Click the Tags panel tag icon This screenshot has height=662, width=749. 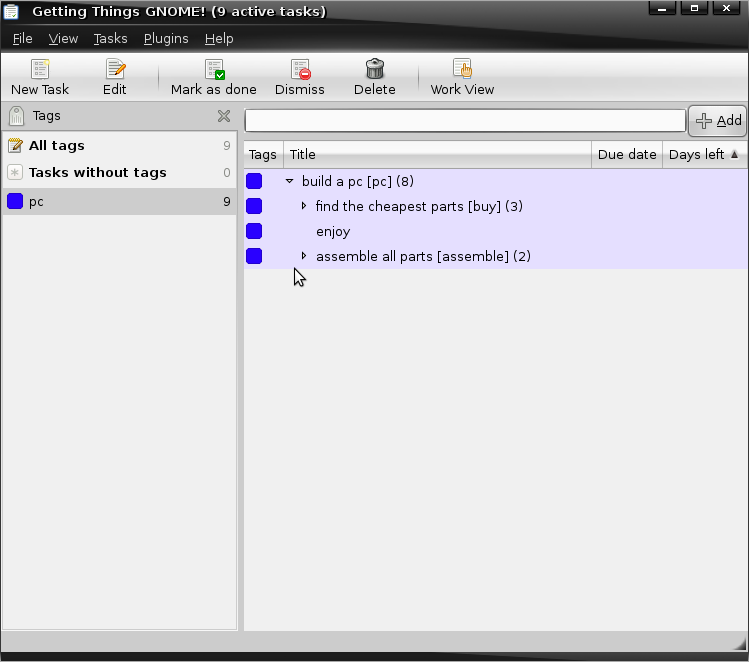click(x=16, y=116)
